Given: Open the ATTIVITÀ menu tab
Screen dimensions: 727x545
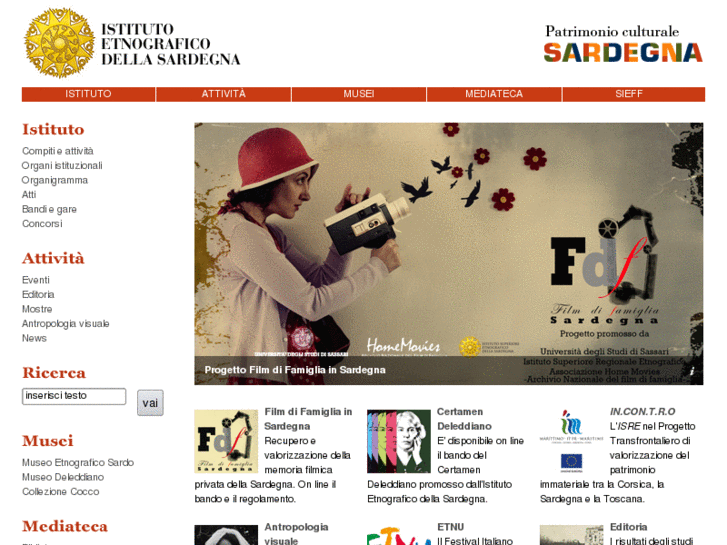Looking at the screenshot, I should [x=223, y=94].
